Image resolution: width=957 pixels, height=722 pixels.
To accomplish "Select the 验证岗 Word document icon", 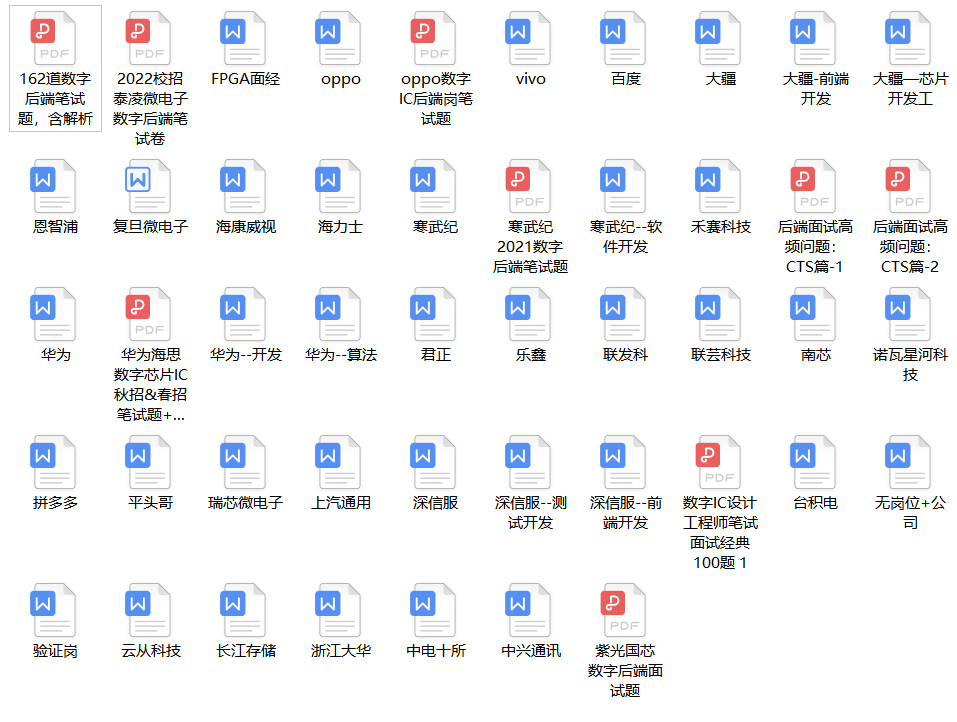I will tap(54, 610).
